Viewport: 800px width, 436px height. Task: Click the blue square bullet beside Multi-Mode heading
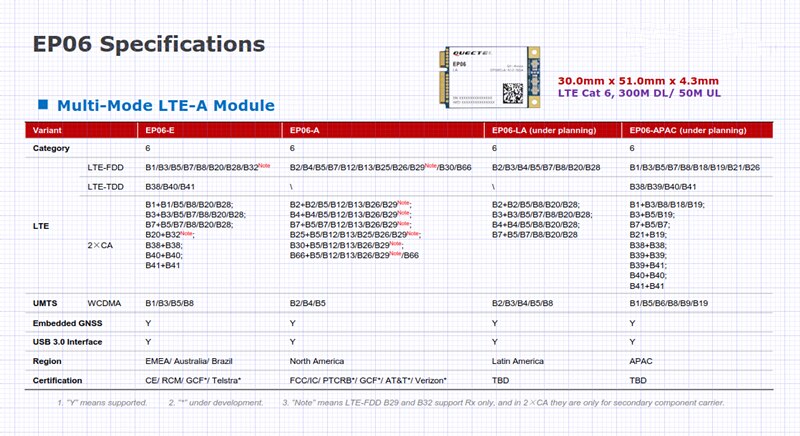tap(43, 105)
